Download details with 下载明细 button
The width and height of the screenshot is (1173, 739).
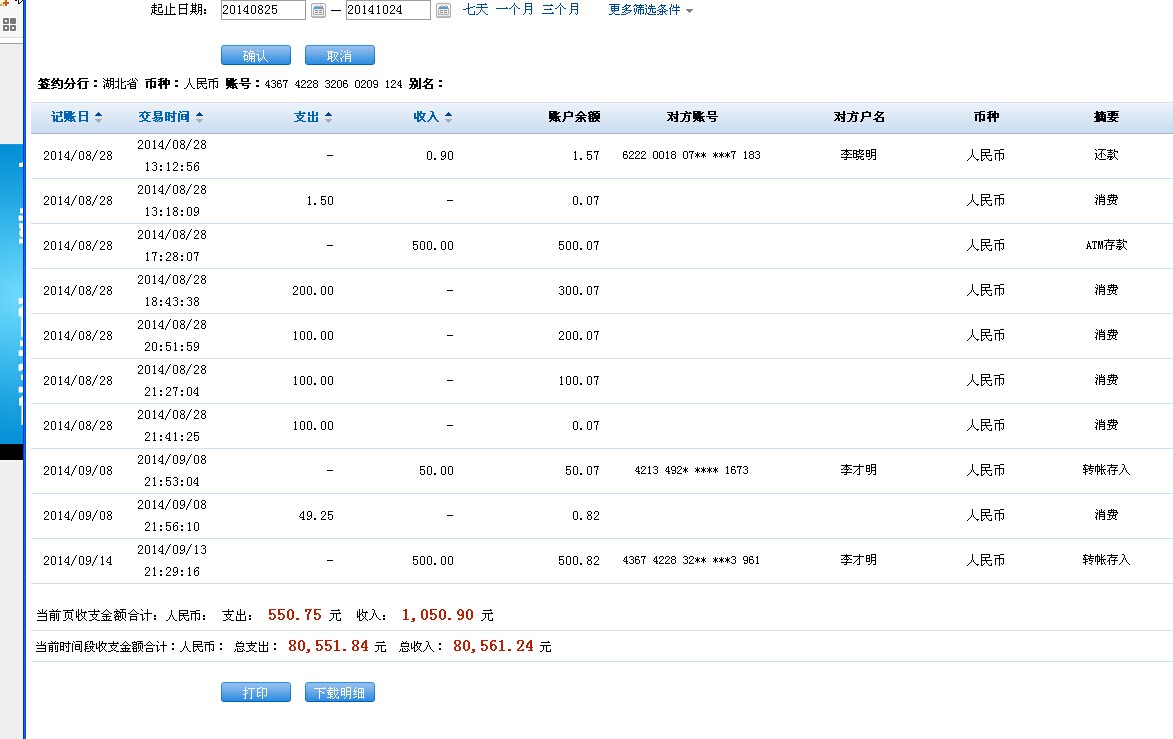pos(339,692)
